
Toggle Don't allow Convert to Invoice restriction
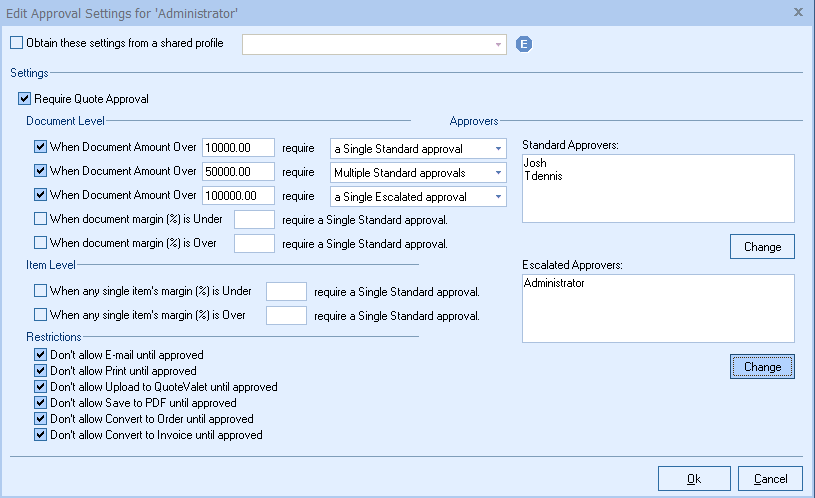(40, 435)
